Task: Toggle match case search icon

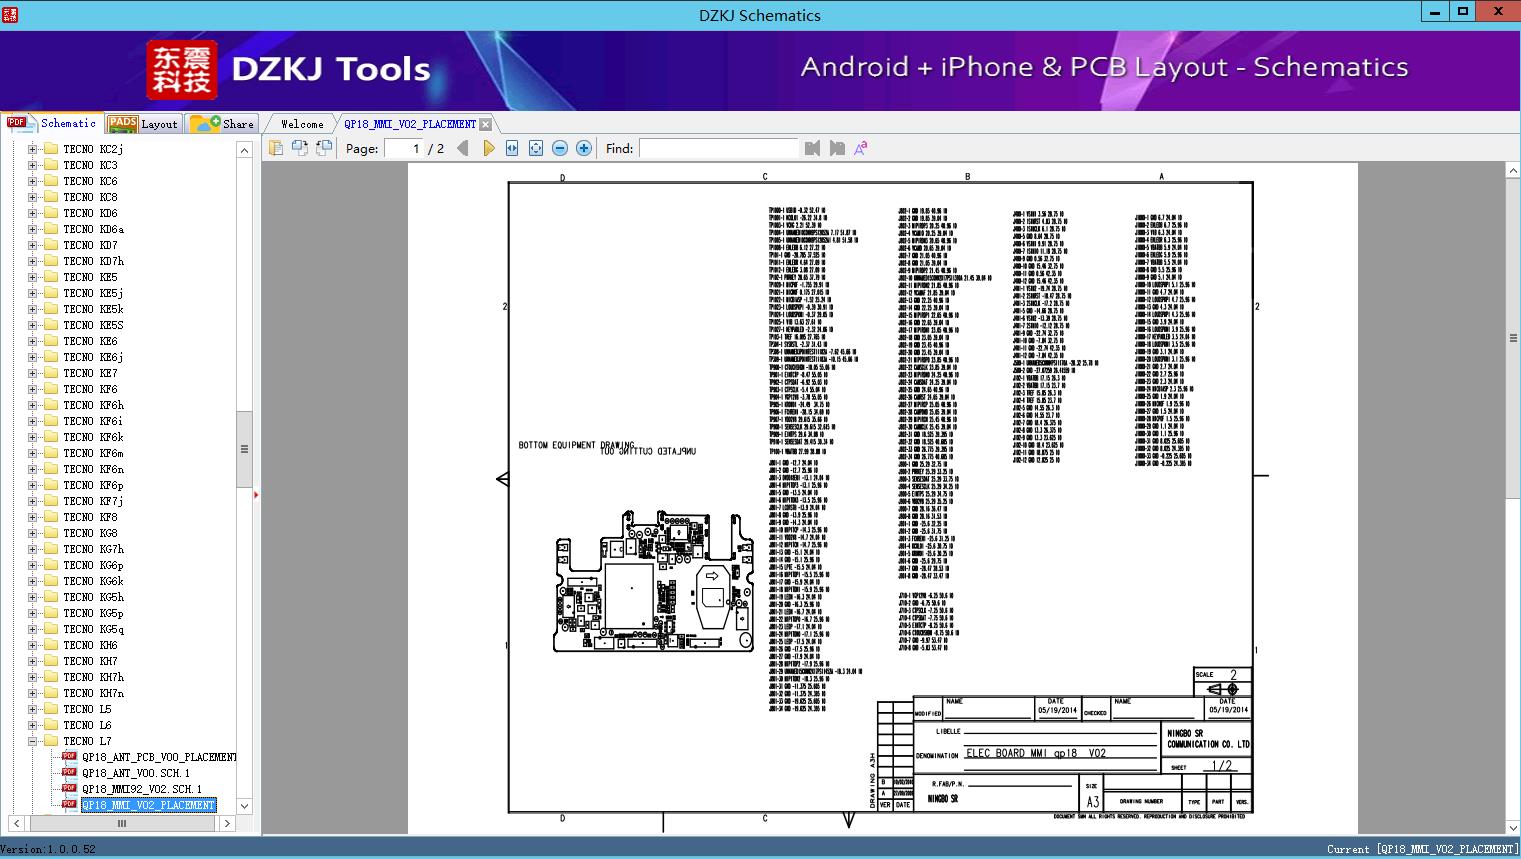Action: pyautogui.click(x=861, y=148)
